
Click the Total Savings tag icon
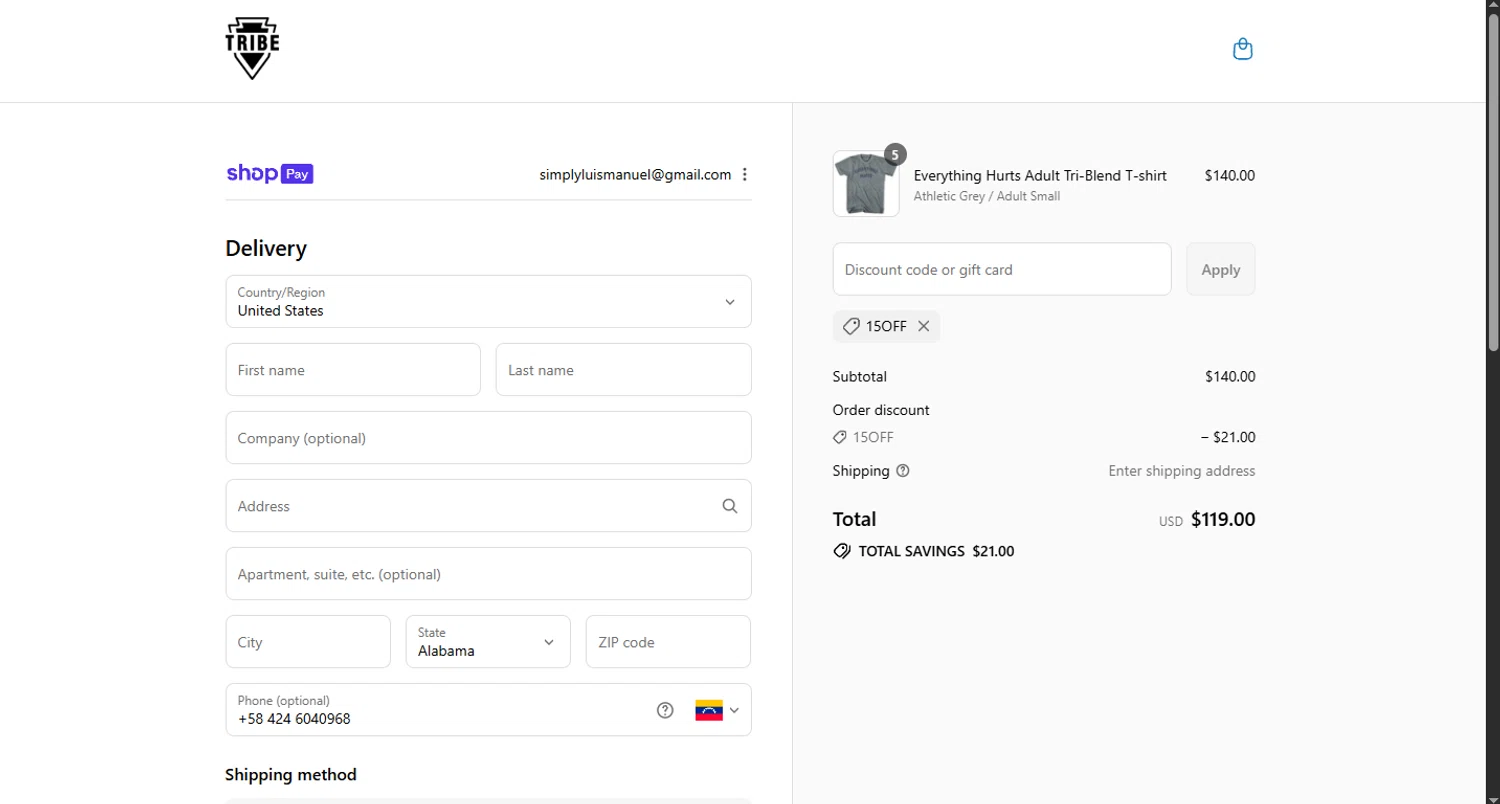pyautogui.click(x=842, y=551)
